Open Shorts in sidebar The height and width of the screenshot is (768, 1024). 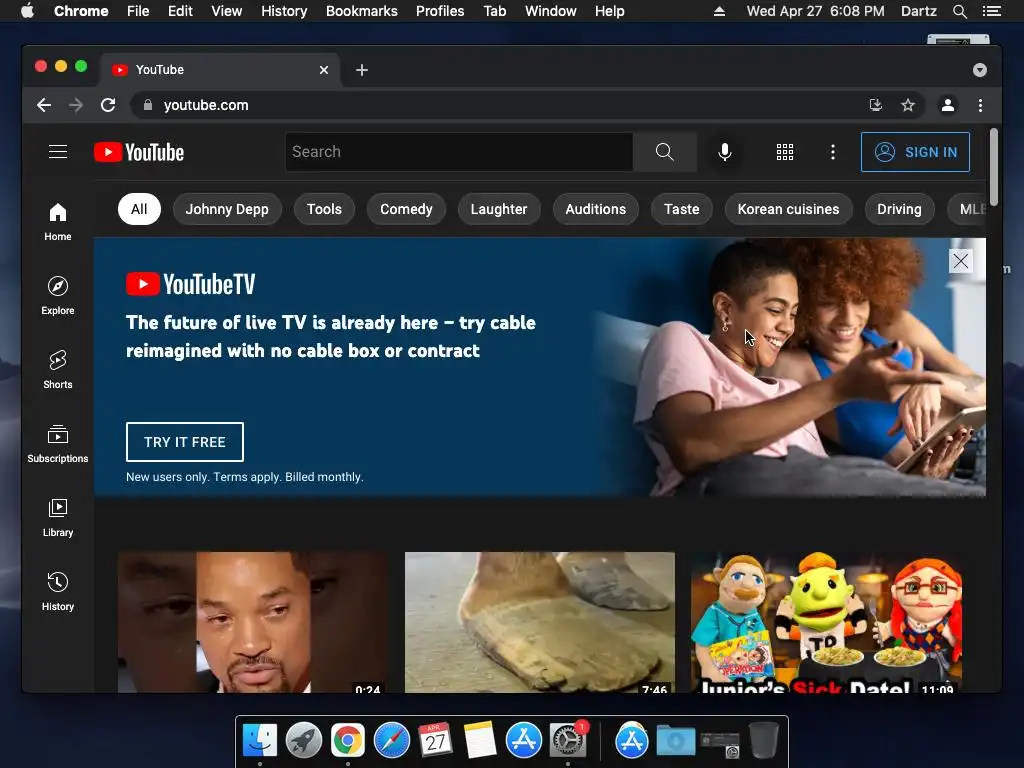(x=58, y=370)
